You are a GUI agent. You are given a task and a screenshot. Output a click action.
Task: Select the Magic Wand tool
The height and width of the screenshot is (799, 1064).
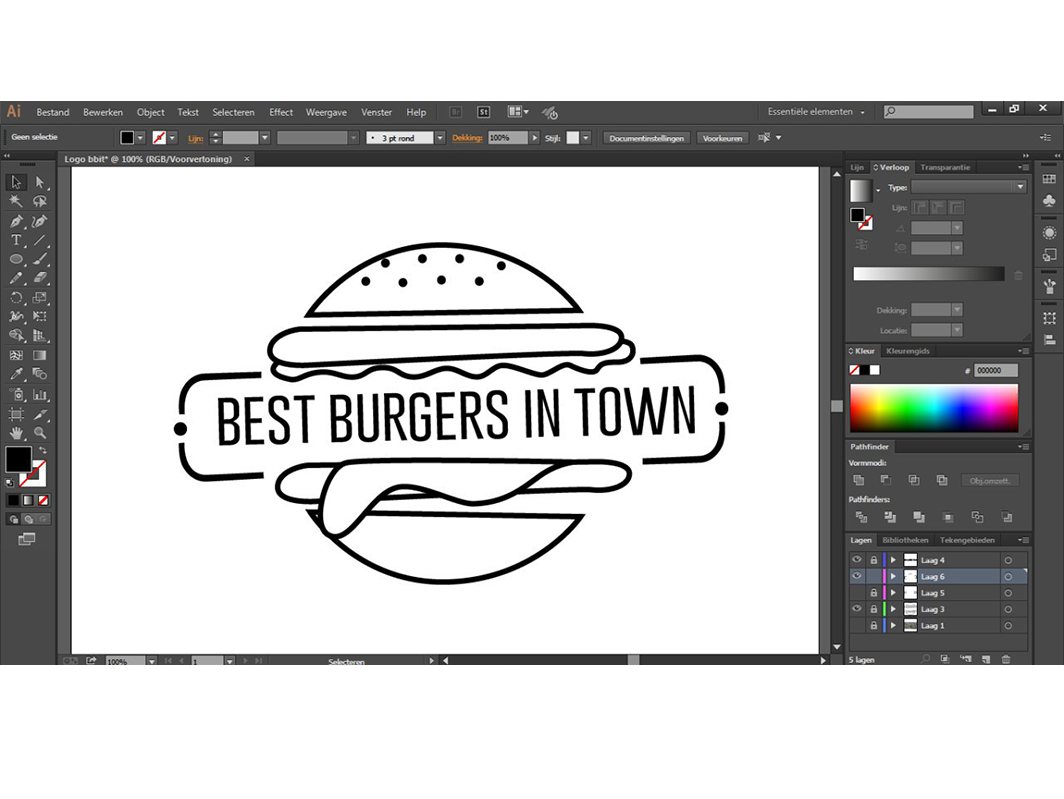[x=16, y=201]
